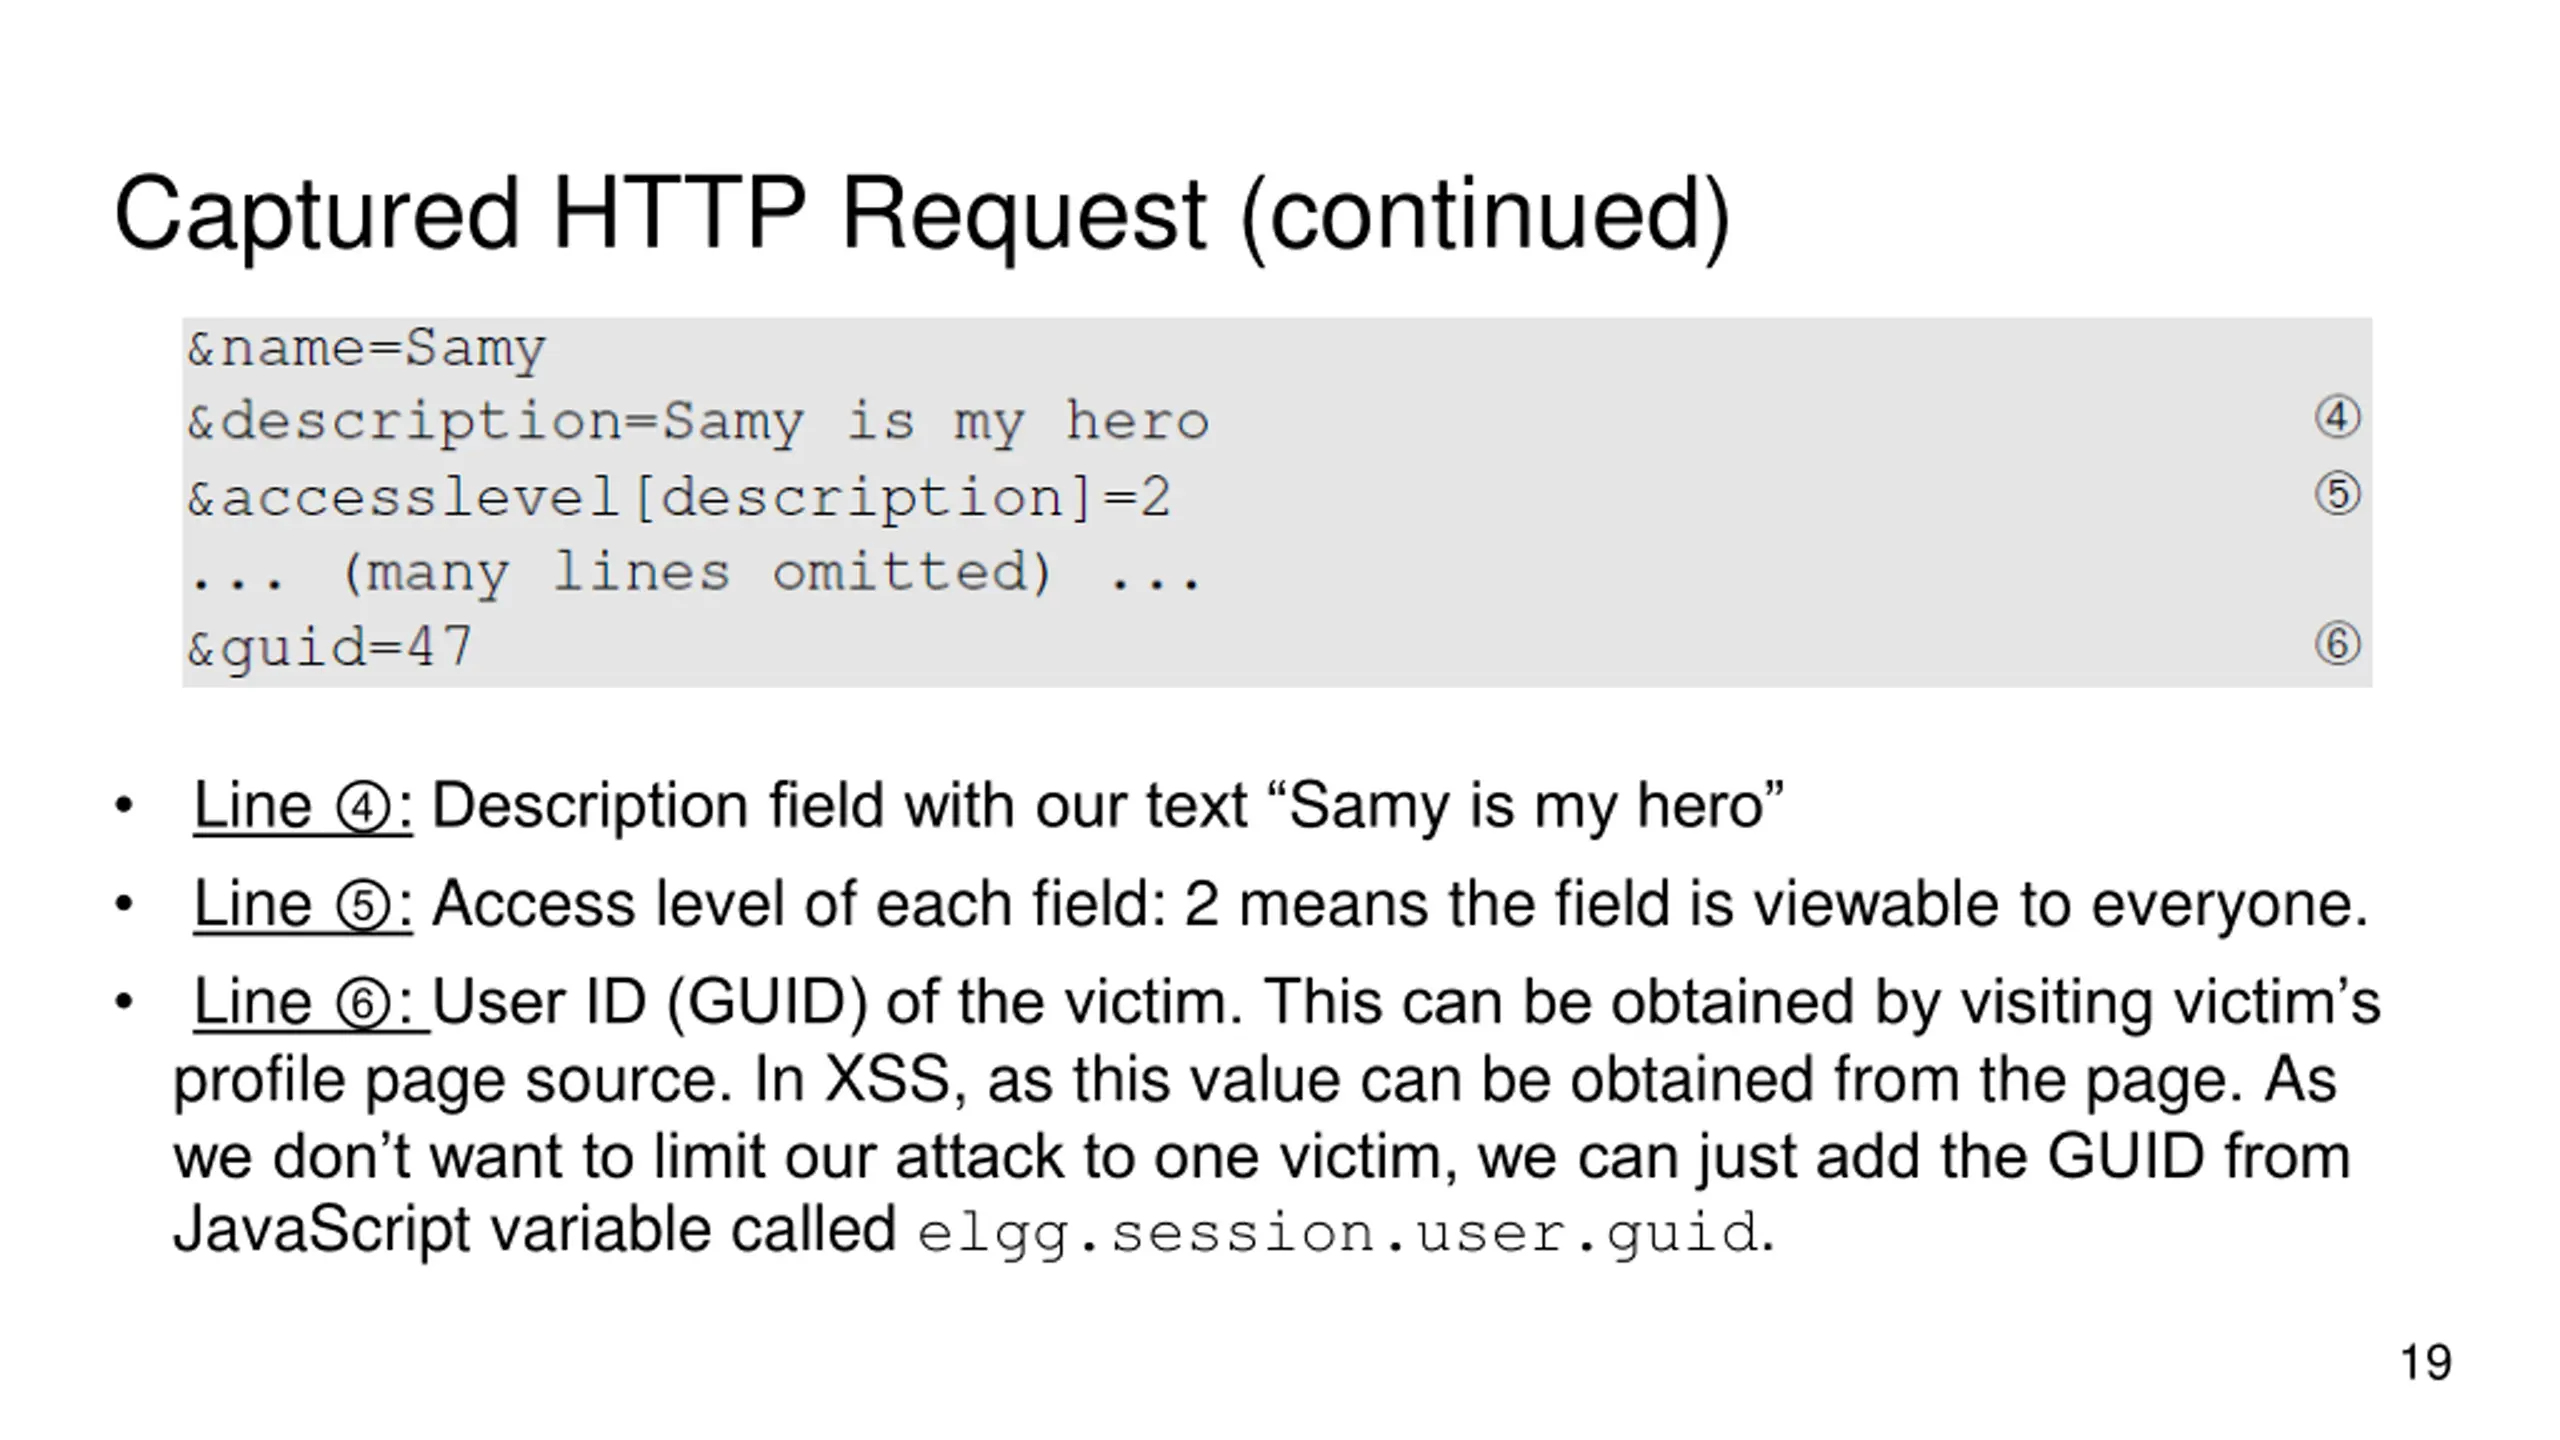The height and width of the screenshot is (1440, 2560).
Task: Click the "&name=Samy" code line
Action: pos(366,349)
